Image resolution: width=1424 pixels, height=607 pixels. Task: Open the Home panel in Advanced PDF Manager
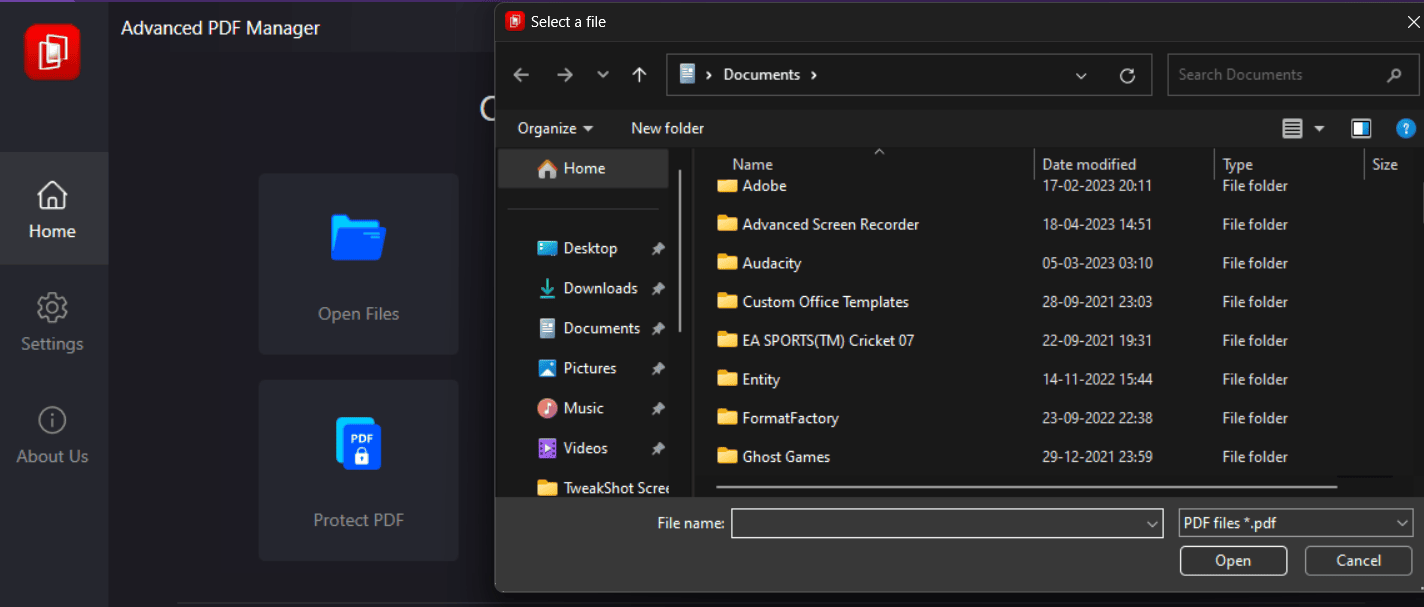click(52, 210)
